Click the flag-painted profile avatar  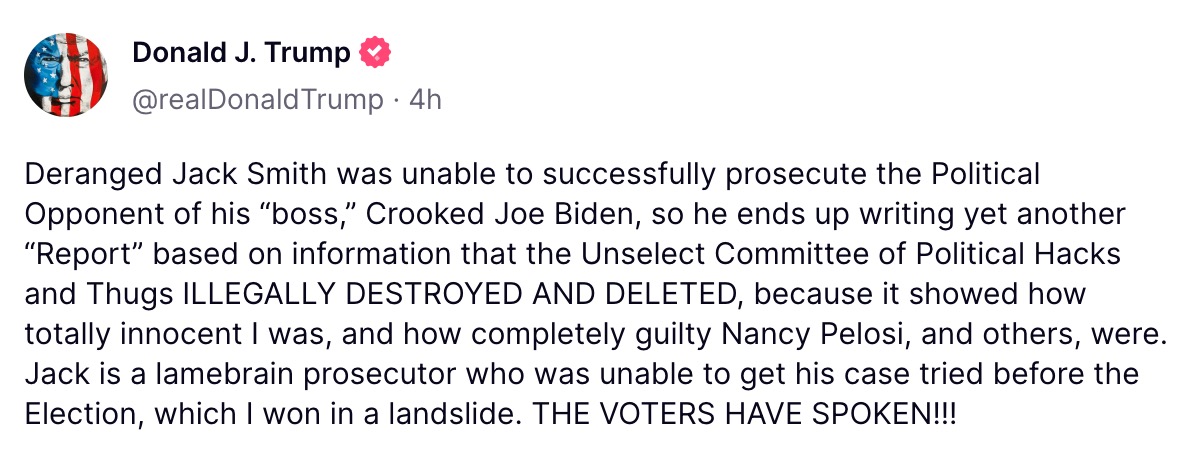66,75
